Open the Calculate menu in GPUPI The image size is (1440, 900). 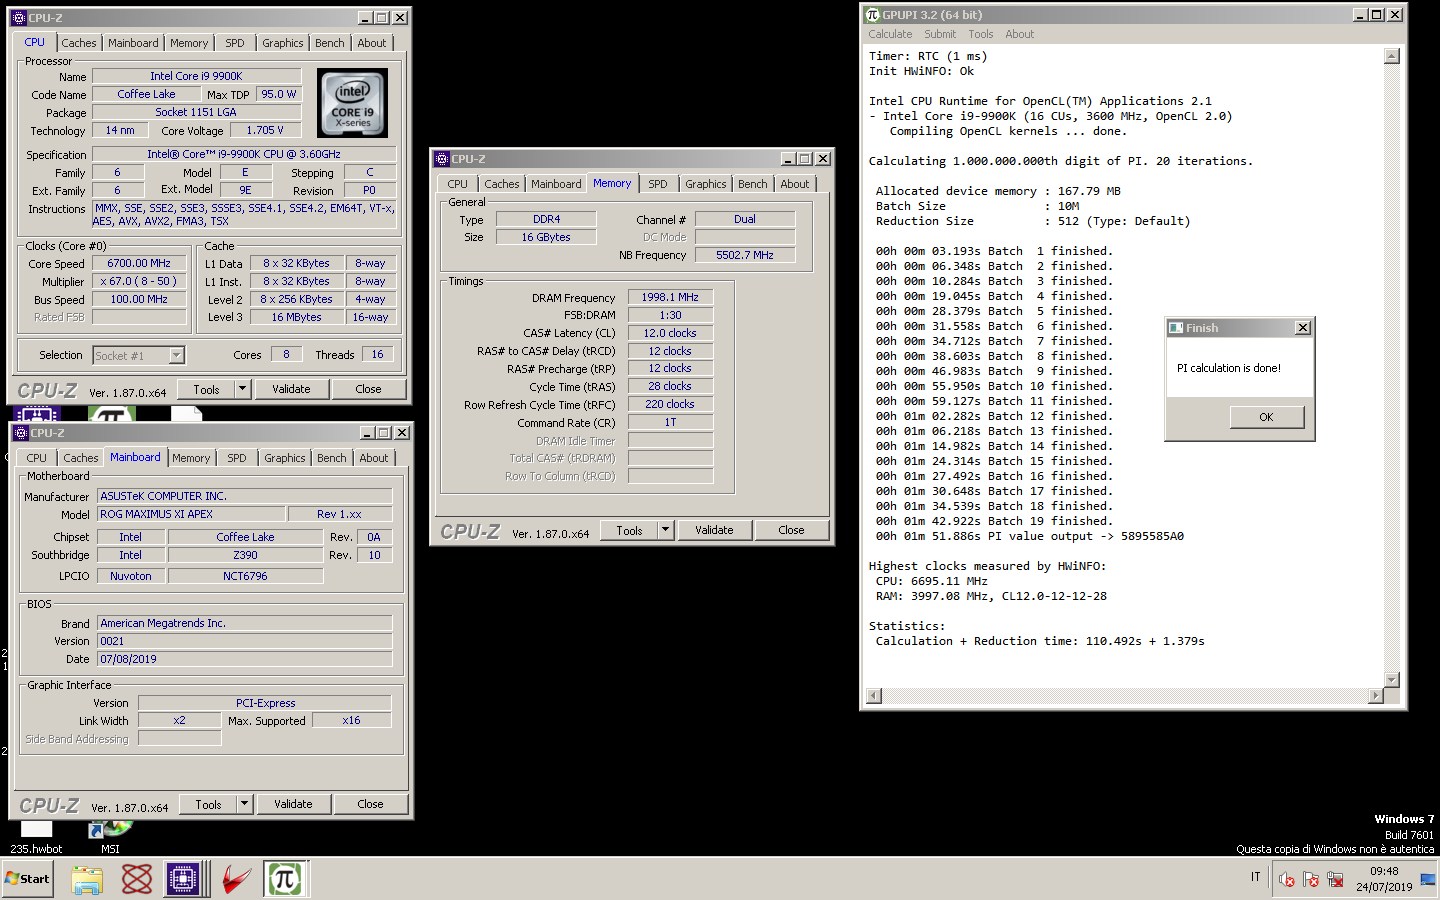click(x=890, y=34)
